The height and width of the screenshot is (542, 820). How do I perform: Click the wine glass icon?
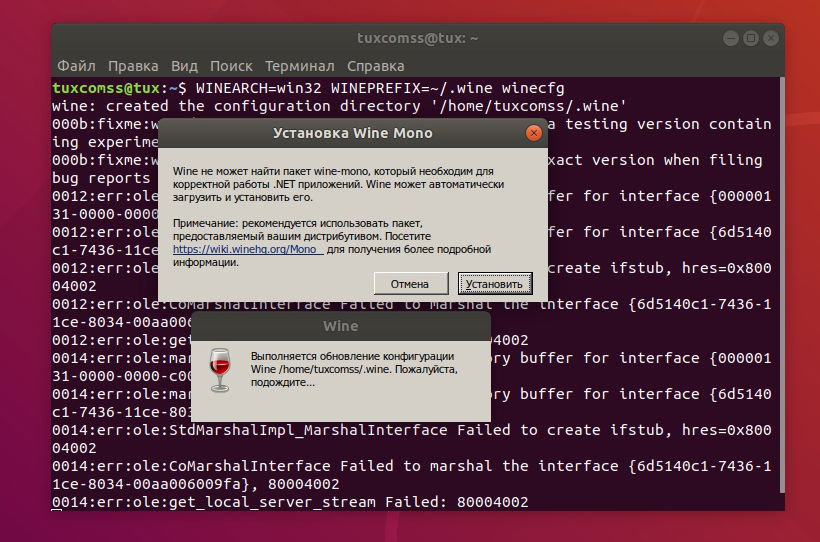point(220,370)
